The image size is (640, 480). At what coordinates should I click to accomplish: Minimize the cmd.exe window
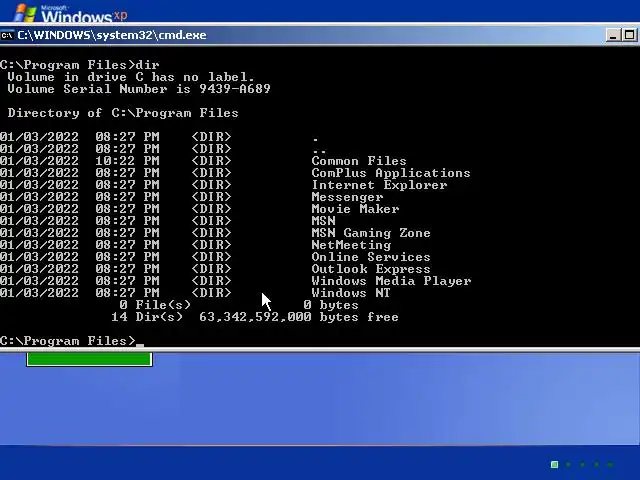tap(613, 36)
